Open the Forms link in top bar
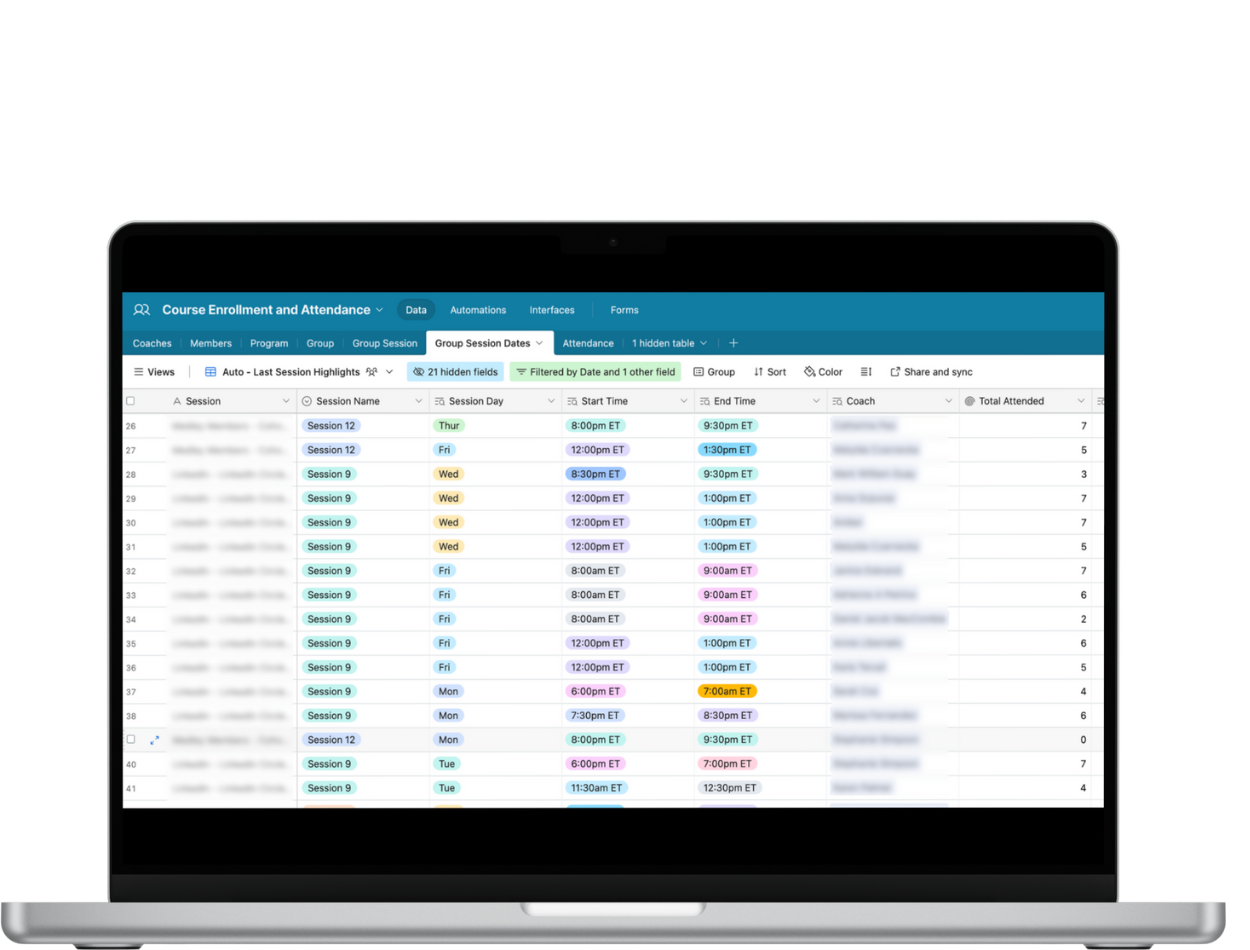This screenshot has width=1250, height=950. coord(624,310)
